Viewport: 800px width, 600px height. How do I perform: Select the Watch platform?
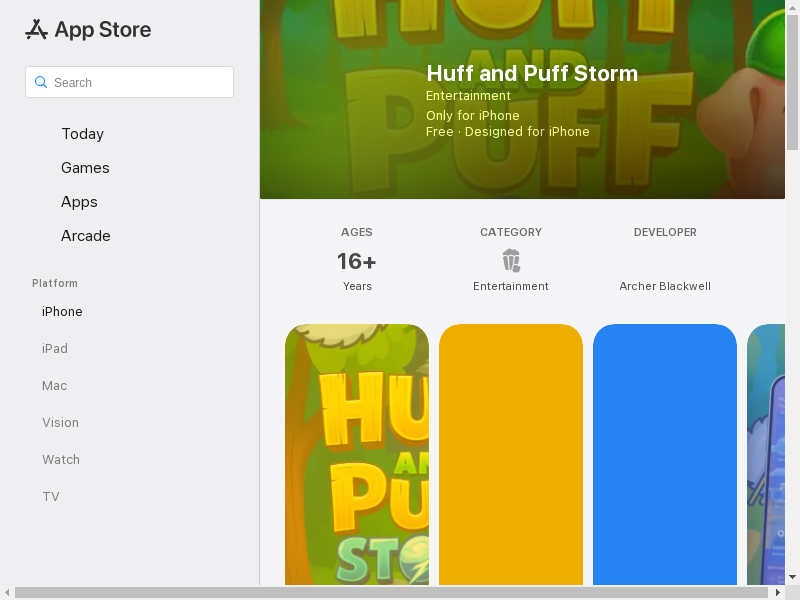click(61, 460)
